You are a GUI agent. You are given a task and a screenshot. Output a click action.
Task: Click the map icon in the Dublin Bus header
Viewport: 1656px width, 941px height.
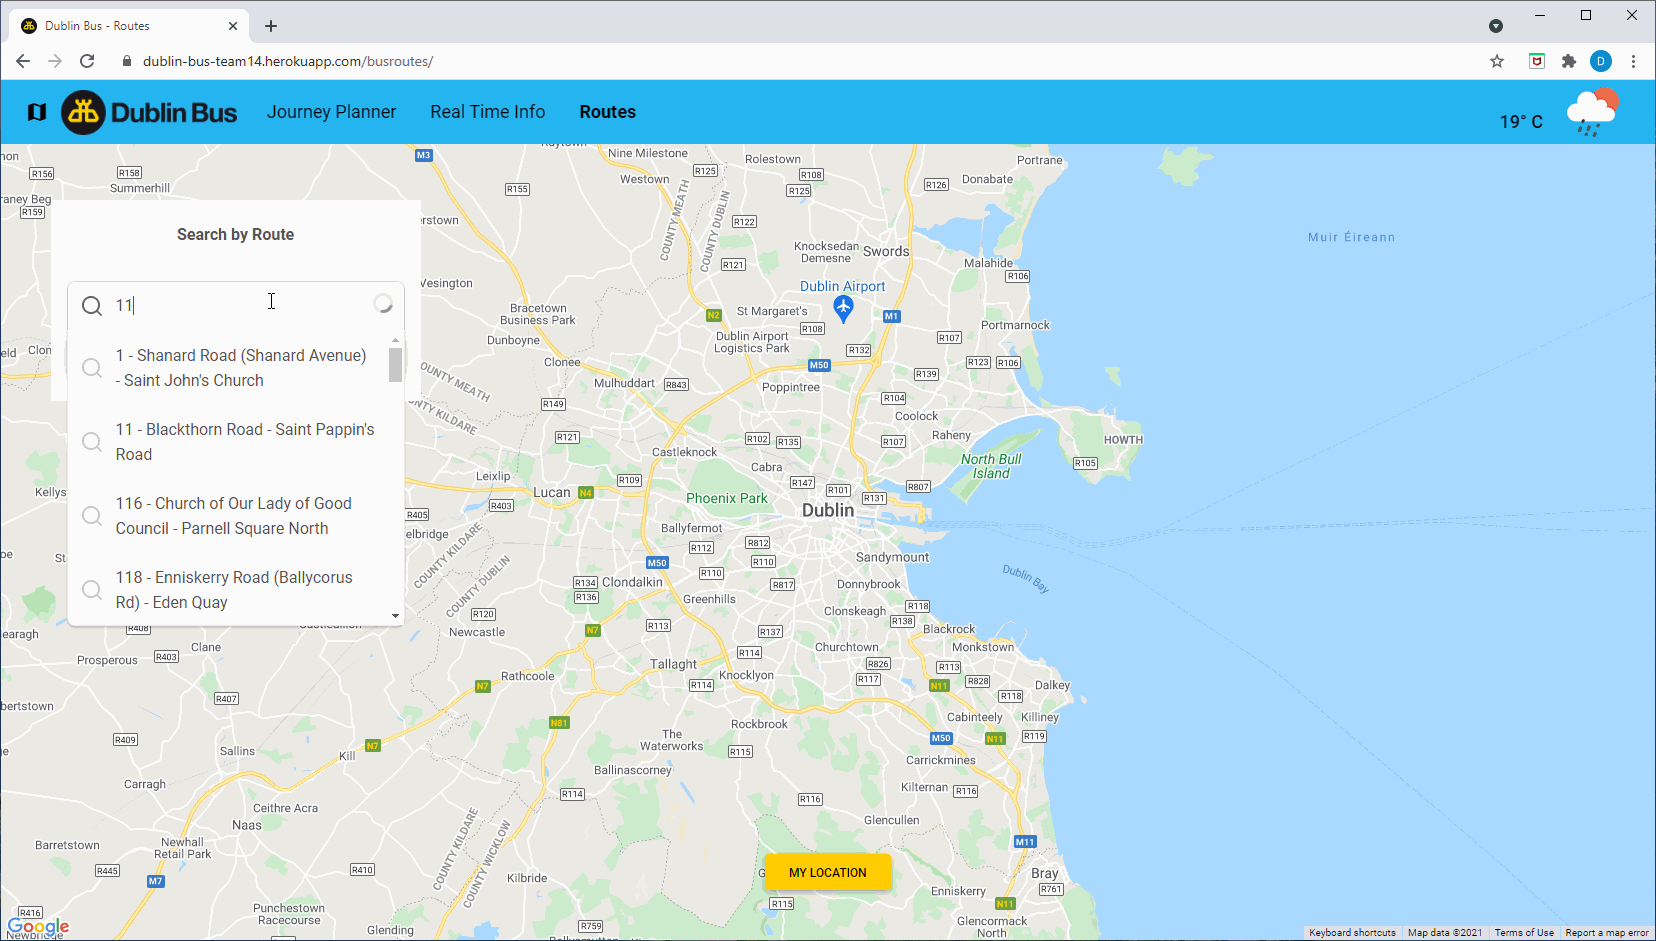coord(37,112)
